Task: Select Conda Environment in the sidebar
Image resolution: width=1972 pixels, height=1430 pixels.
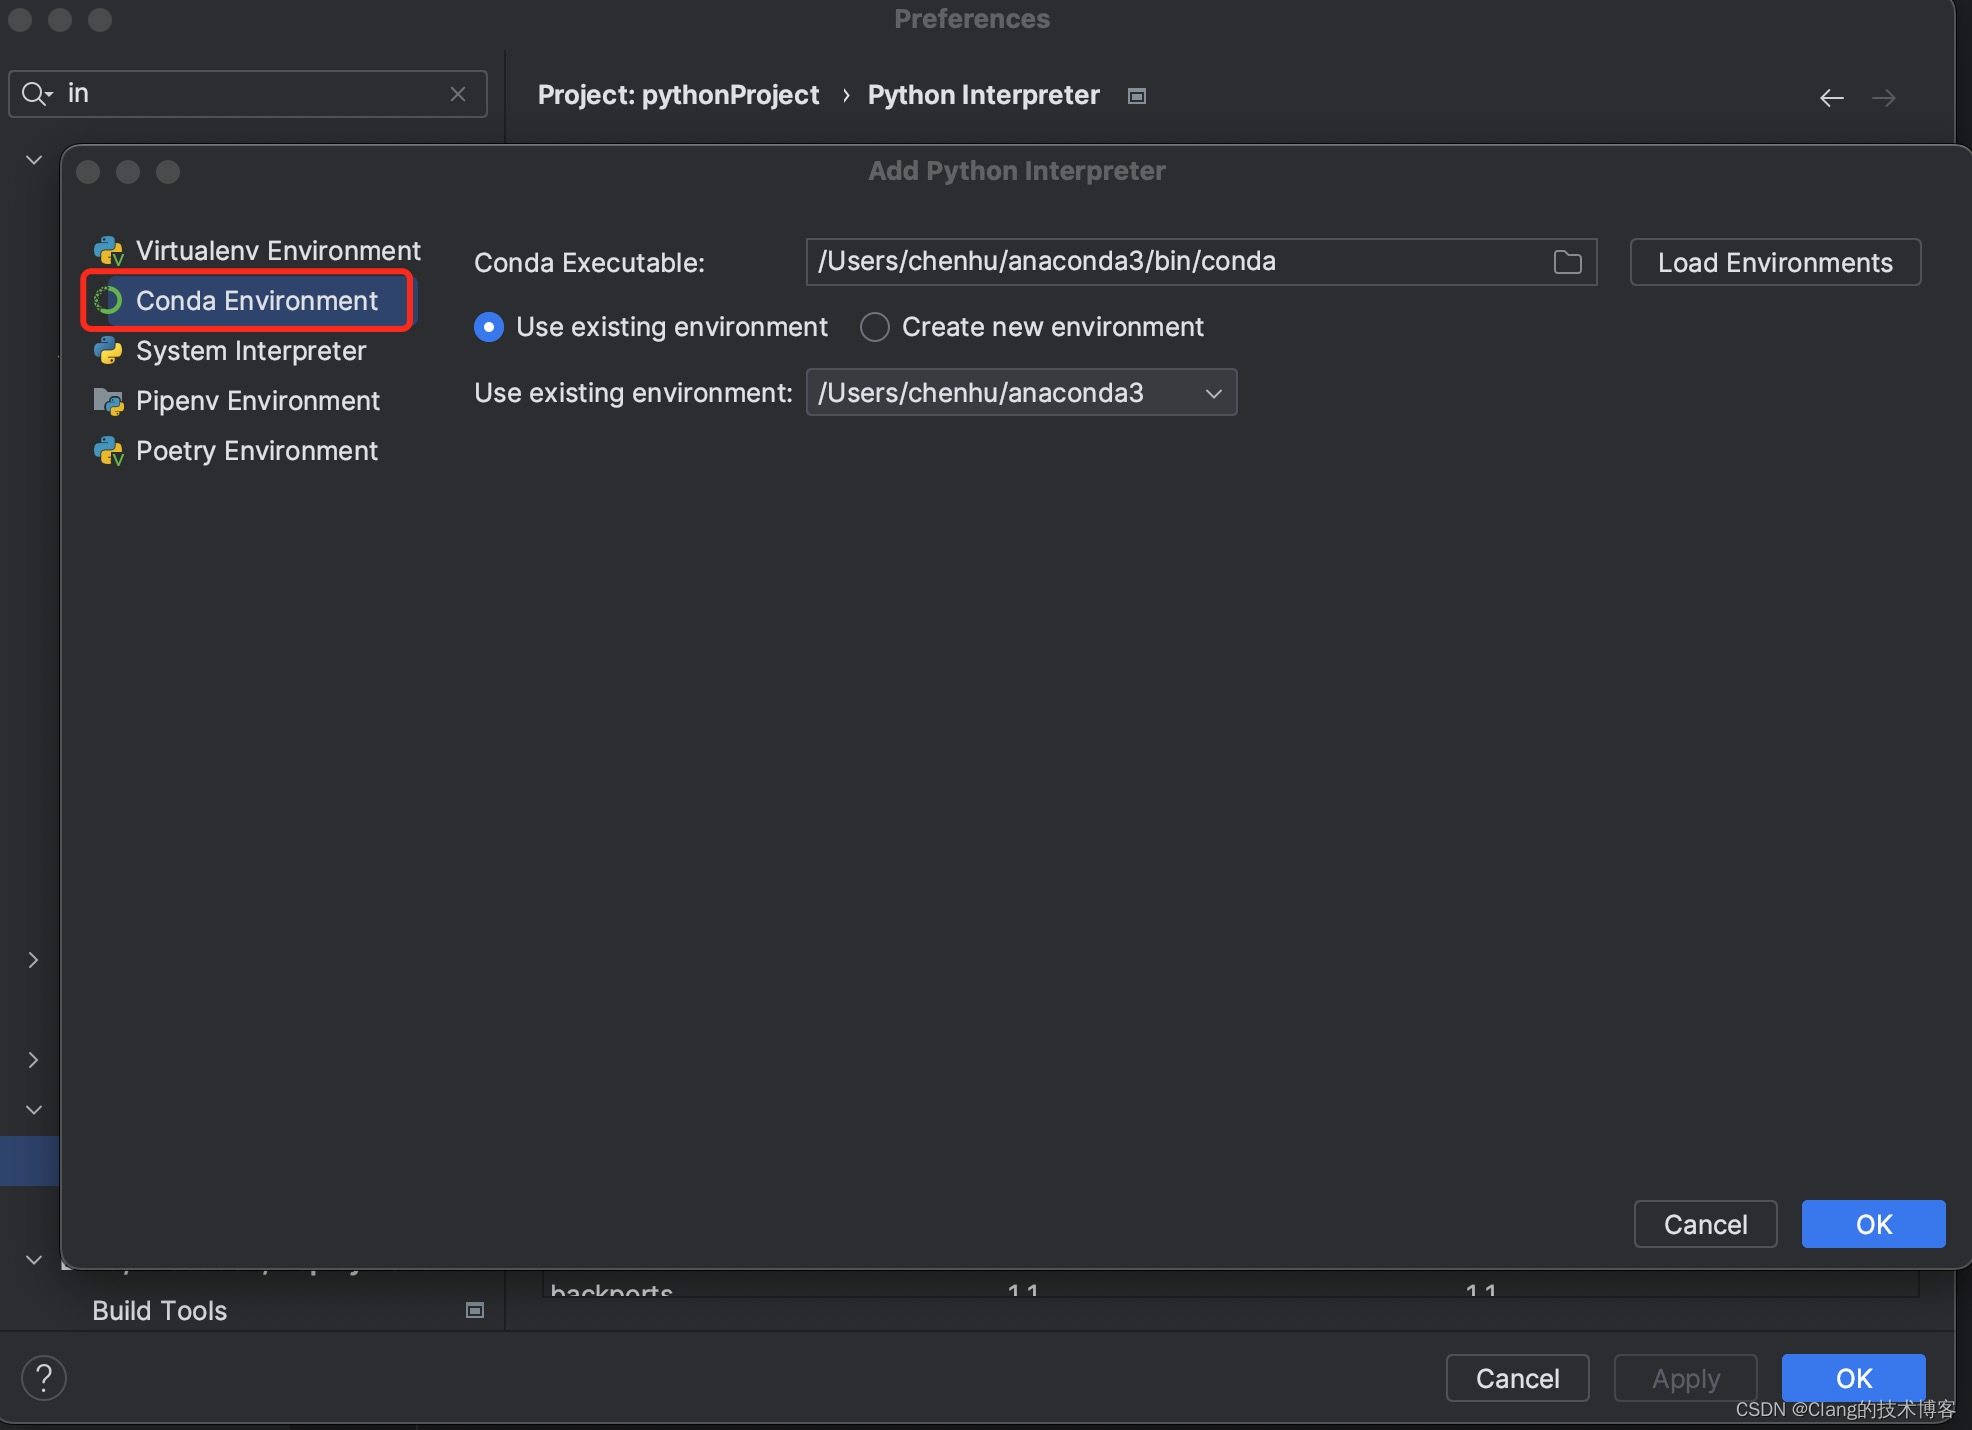Action: (247, 301)
